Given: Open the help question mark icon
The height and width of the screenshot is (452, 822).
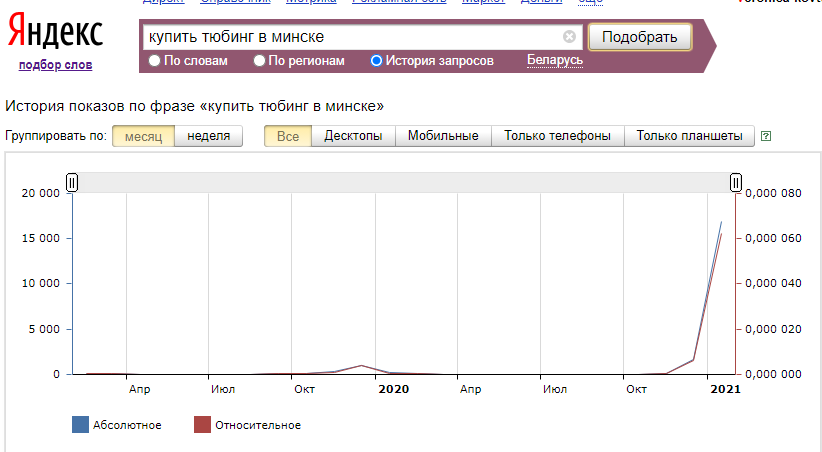Looking at the screenshot, I should click(766, 137).
